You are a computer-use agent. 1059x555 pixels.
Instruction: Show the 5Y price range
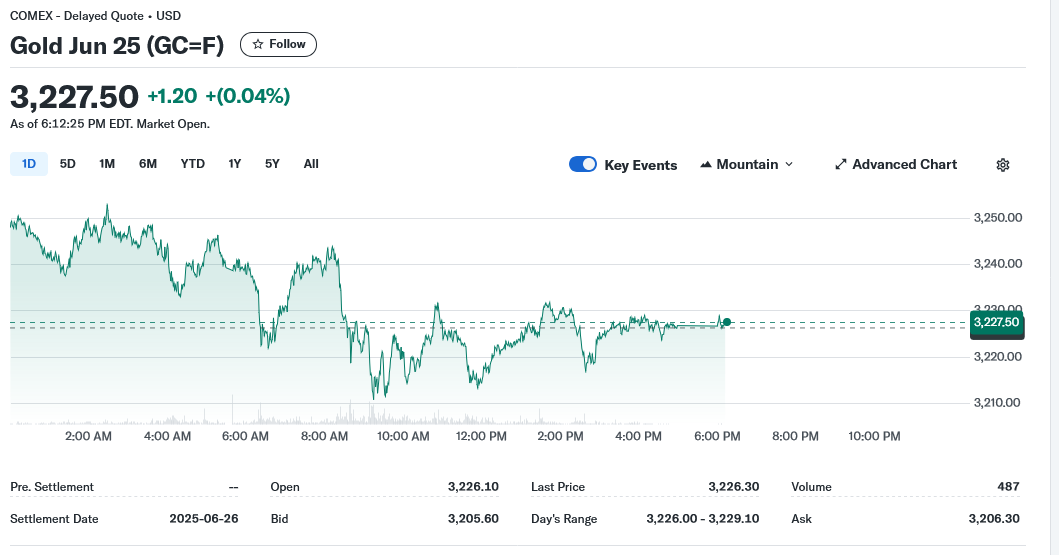[x=272, y=164]
